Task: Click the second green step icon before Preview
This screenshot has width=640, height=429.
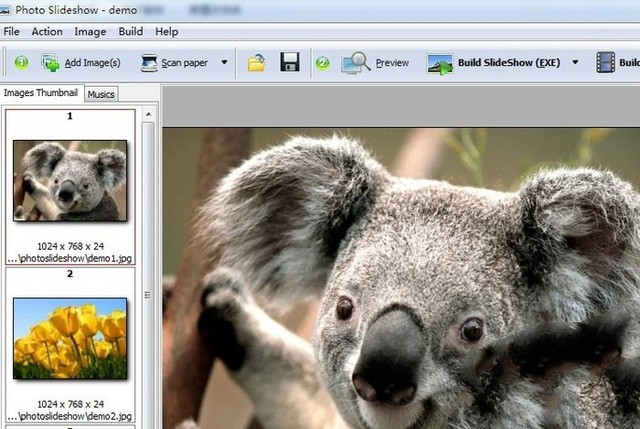Action: point(322,63)
